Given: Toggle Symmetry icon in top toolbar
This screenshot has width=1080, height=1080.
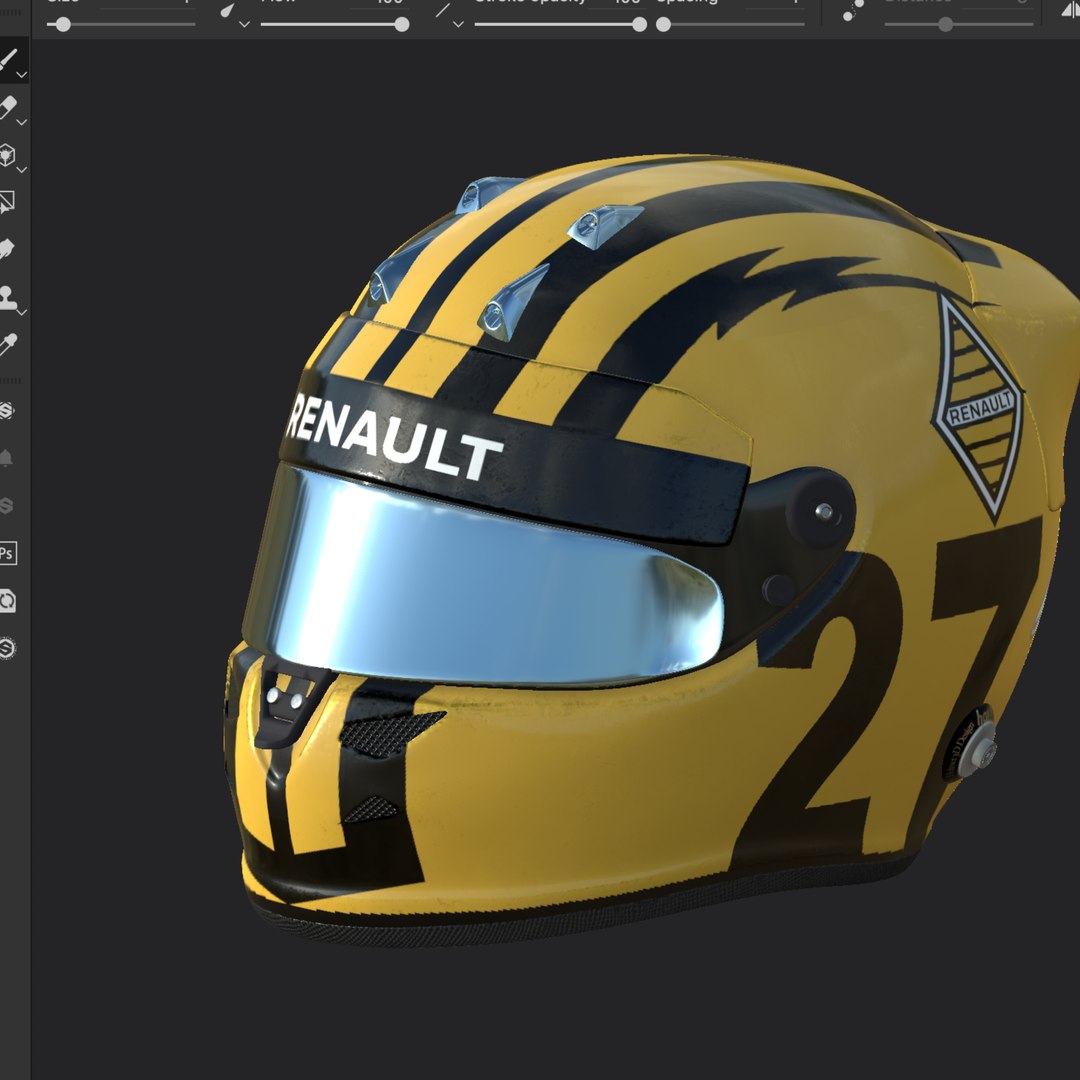Looking at the screenshot, I should pos(1072,10).
